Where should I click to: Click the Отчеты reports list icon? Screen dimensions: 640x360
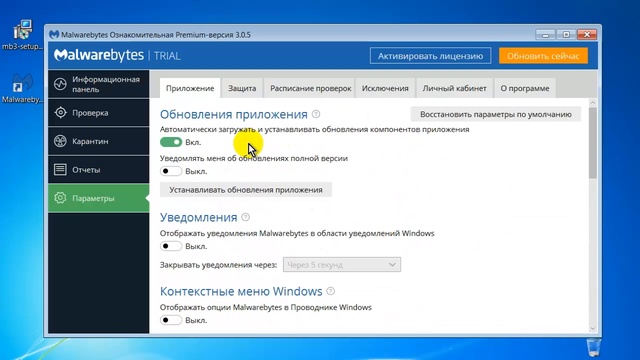click(60, 169)
